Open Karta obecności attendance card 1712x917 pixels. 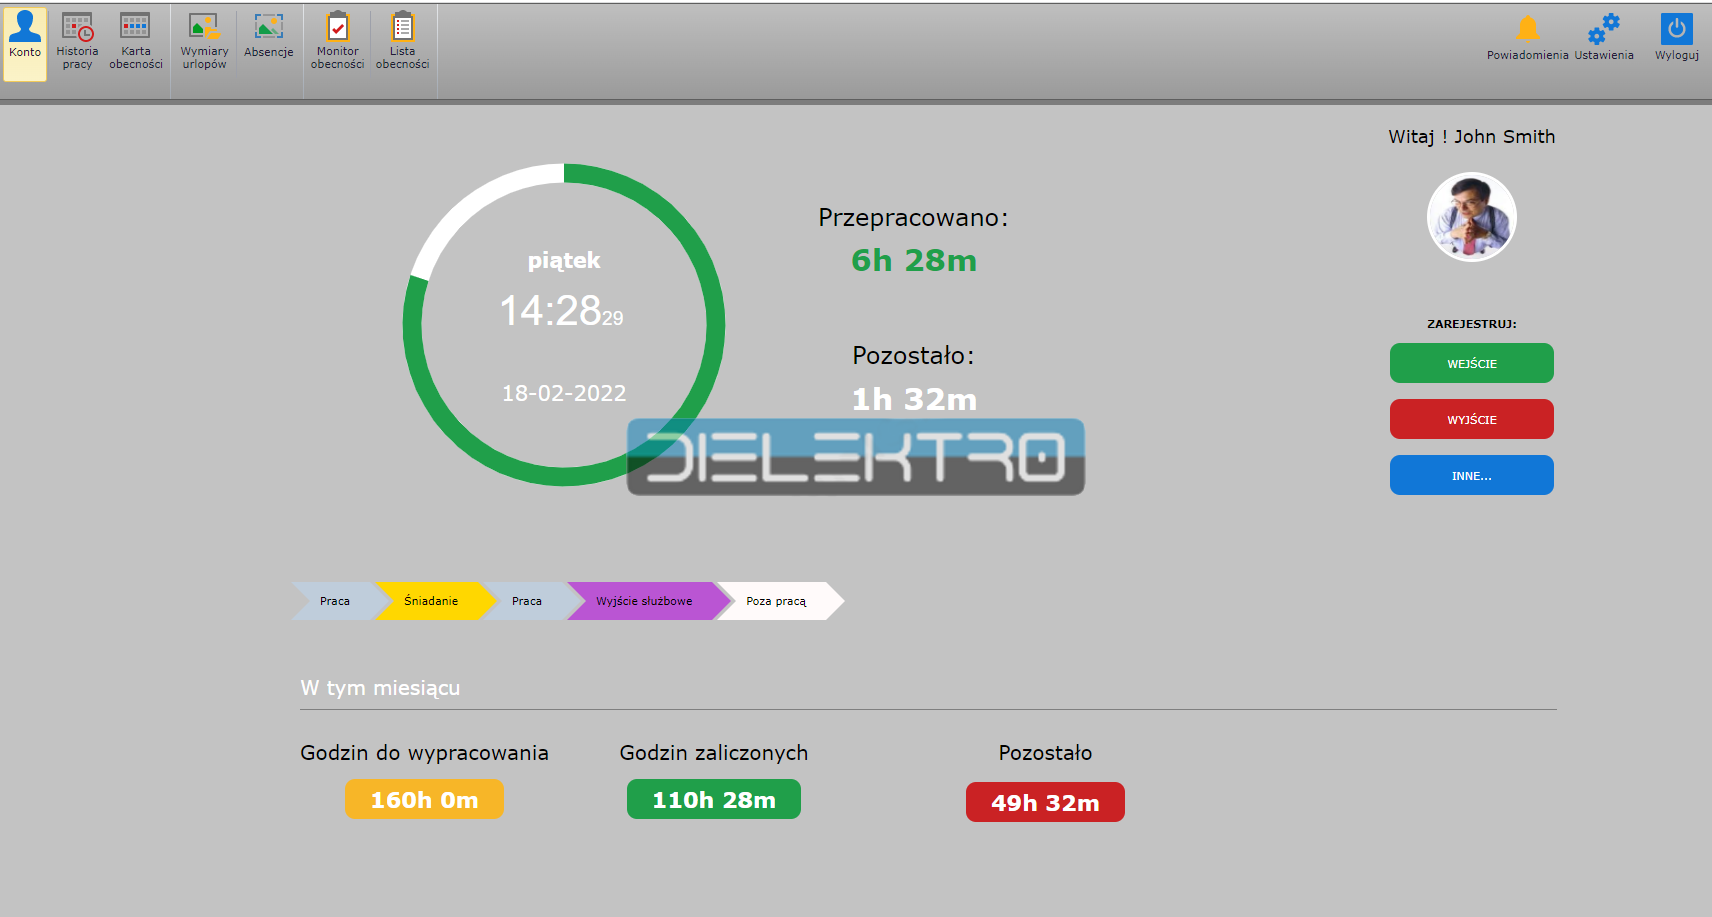pyautogui.click(x=136, y=41)
